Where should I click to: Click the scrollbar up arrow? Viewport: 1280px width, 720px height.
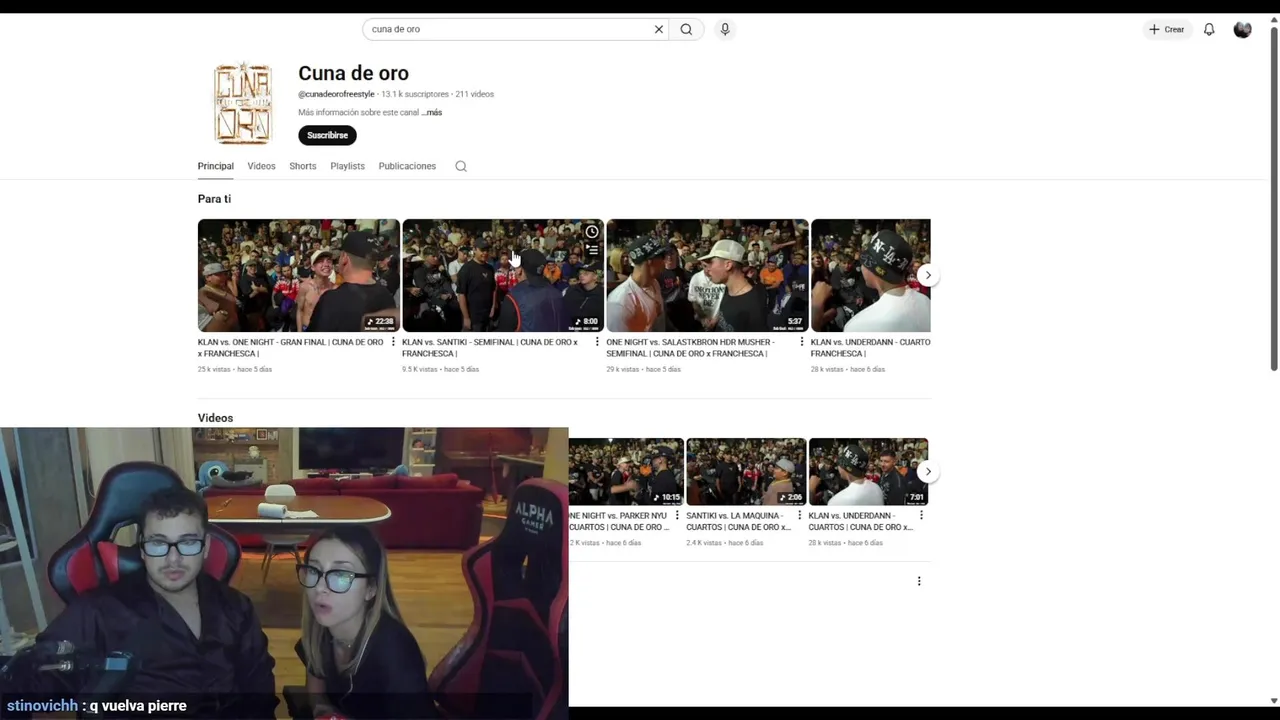pyautogui.click(x=1274, y=19)
